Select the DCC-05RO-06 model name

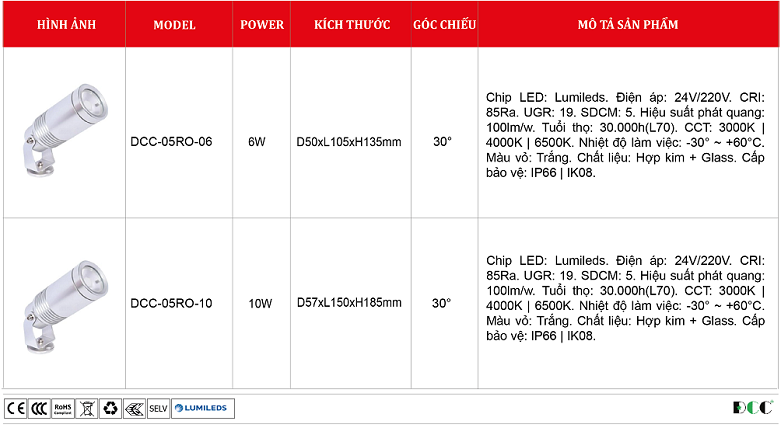171,142
